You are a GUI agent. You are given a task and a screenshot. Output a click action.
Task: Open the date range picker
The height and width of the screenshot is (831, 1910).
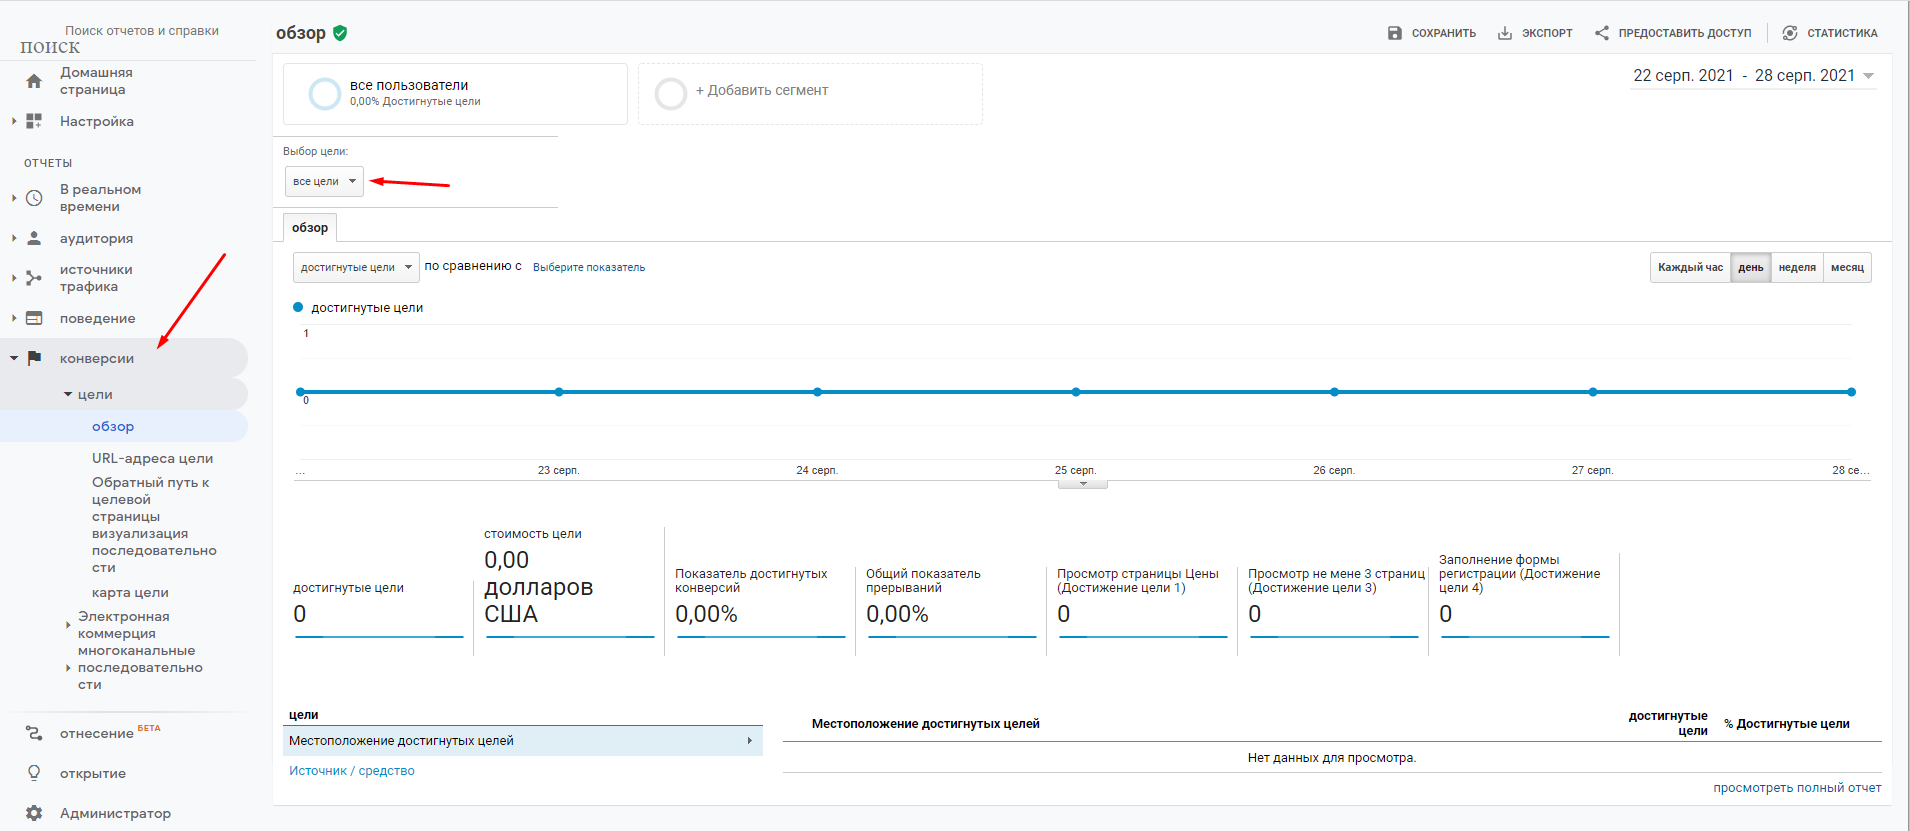tap(1753, 76)
